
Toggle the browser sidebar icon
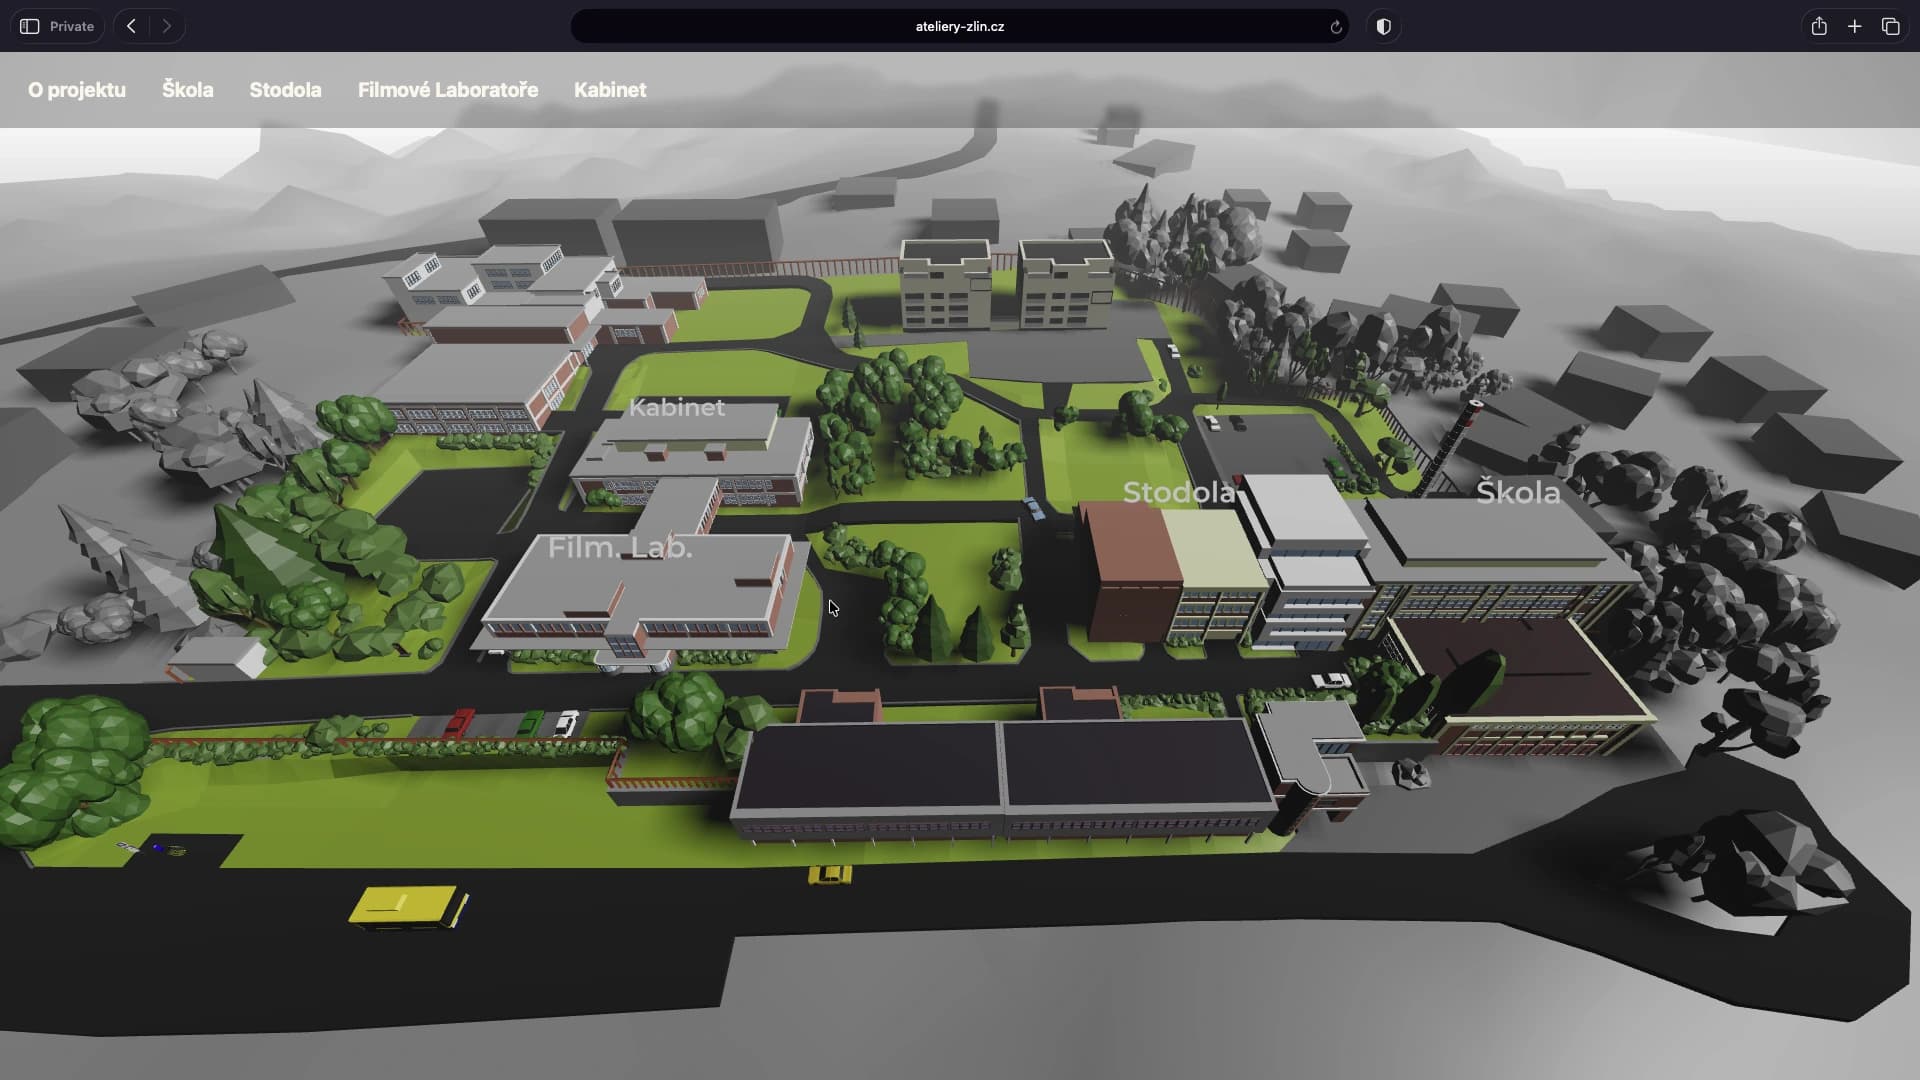(30, 27)
